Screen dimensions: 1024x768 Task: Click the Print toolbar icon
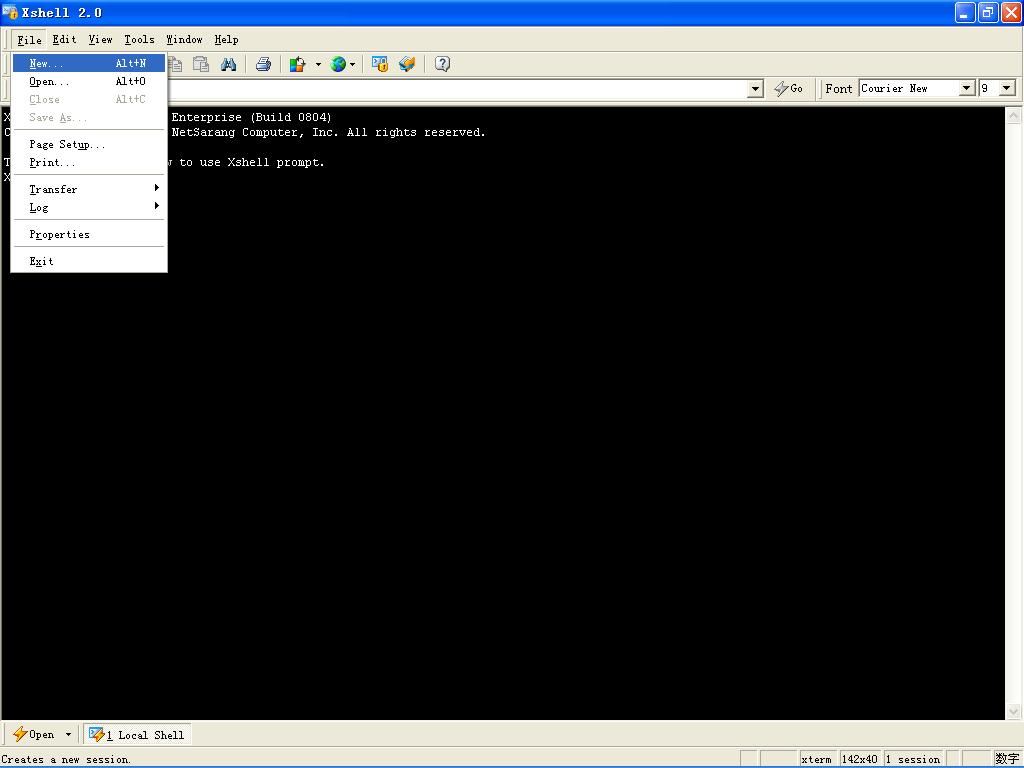[263, 64]
